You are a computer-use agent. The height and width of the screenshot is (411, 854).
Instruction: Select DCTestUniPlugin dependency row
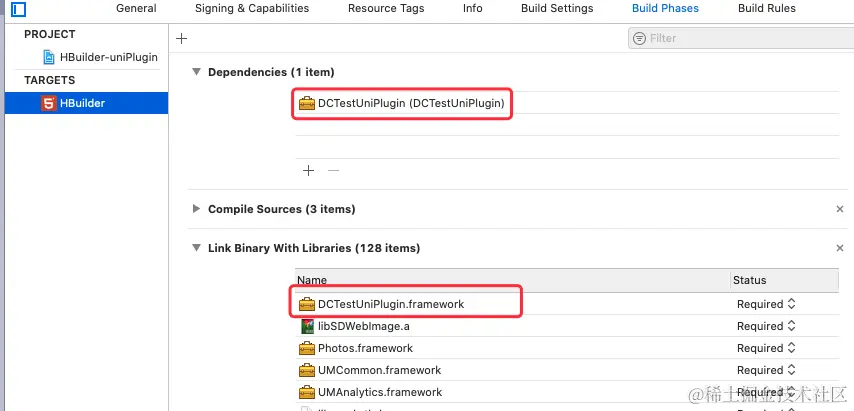tap(567, 103)
